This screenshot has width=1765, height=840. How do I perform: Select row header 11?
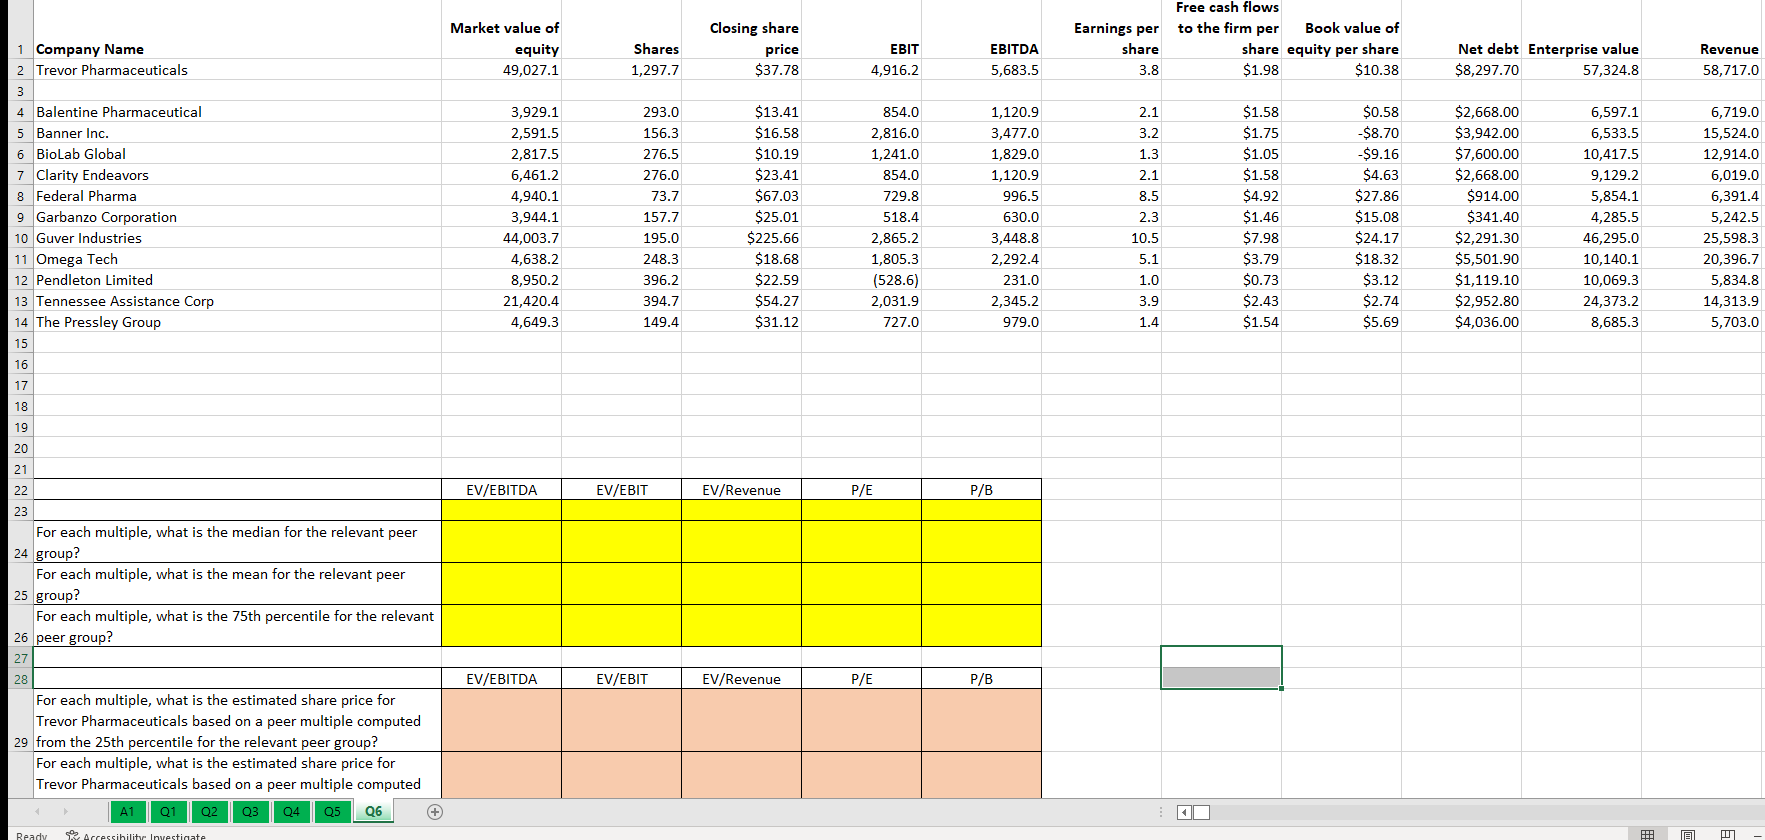click(20, 259)
